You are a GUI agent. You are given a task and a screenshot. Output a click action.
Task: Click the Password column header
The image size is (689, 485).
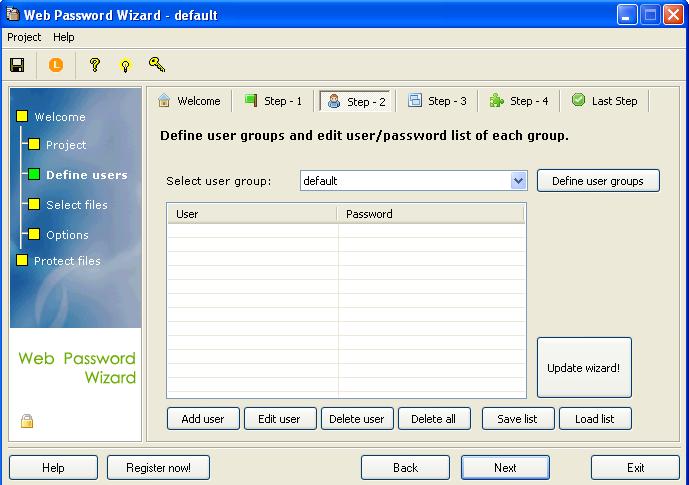pos(431,214)
